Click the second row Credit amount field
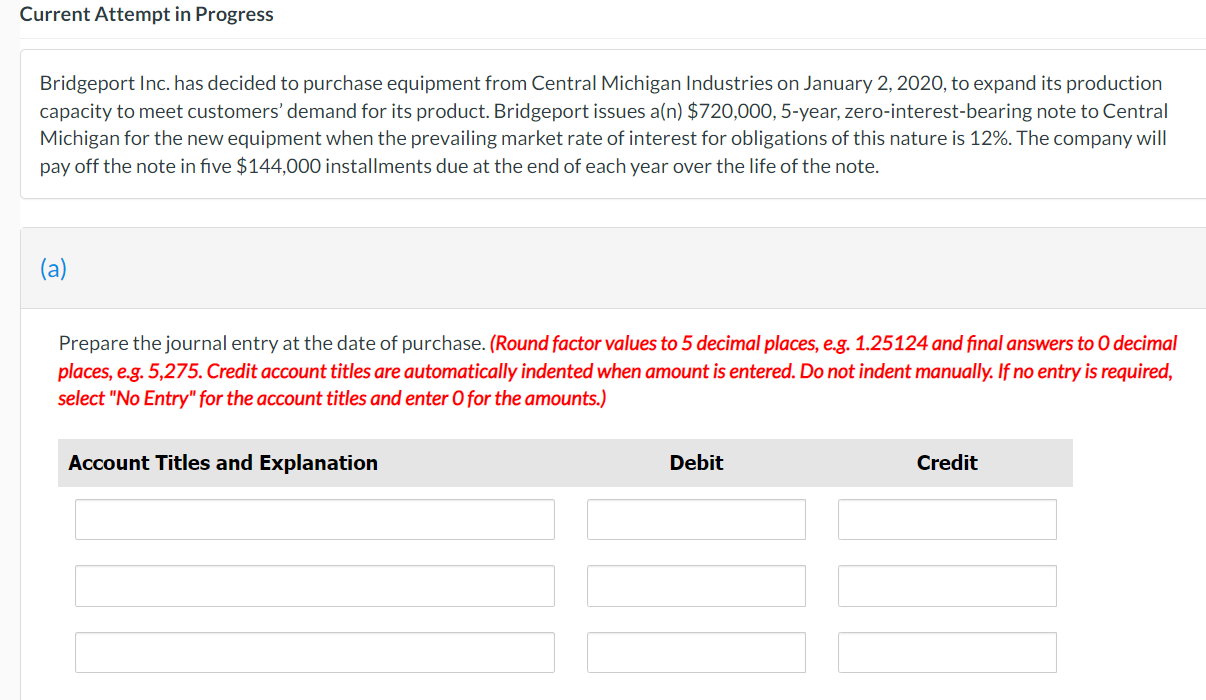 tap(947, 586)
